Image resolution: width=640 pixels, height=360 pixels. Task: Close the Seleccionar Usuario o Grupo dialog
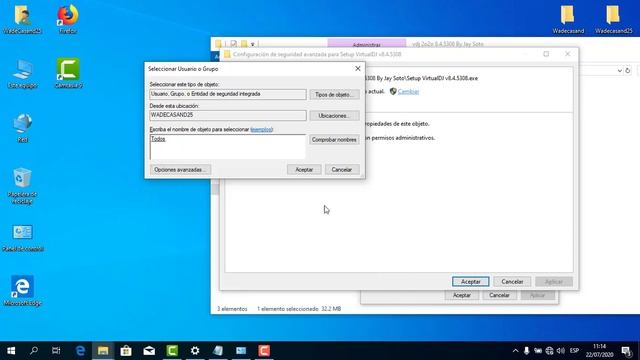[x=358, y=69]
